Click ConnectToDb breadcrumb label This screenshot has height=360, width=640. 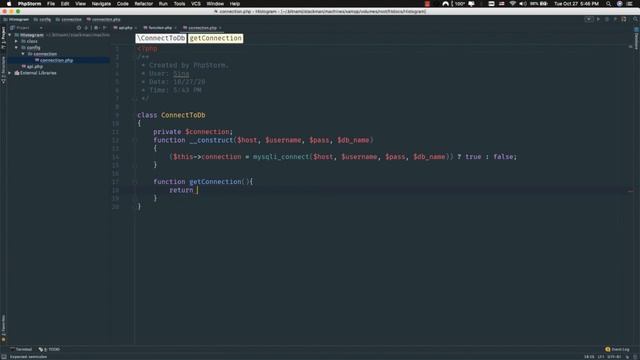point(161,38)
